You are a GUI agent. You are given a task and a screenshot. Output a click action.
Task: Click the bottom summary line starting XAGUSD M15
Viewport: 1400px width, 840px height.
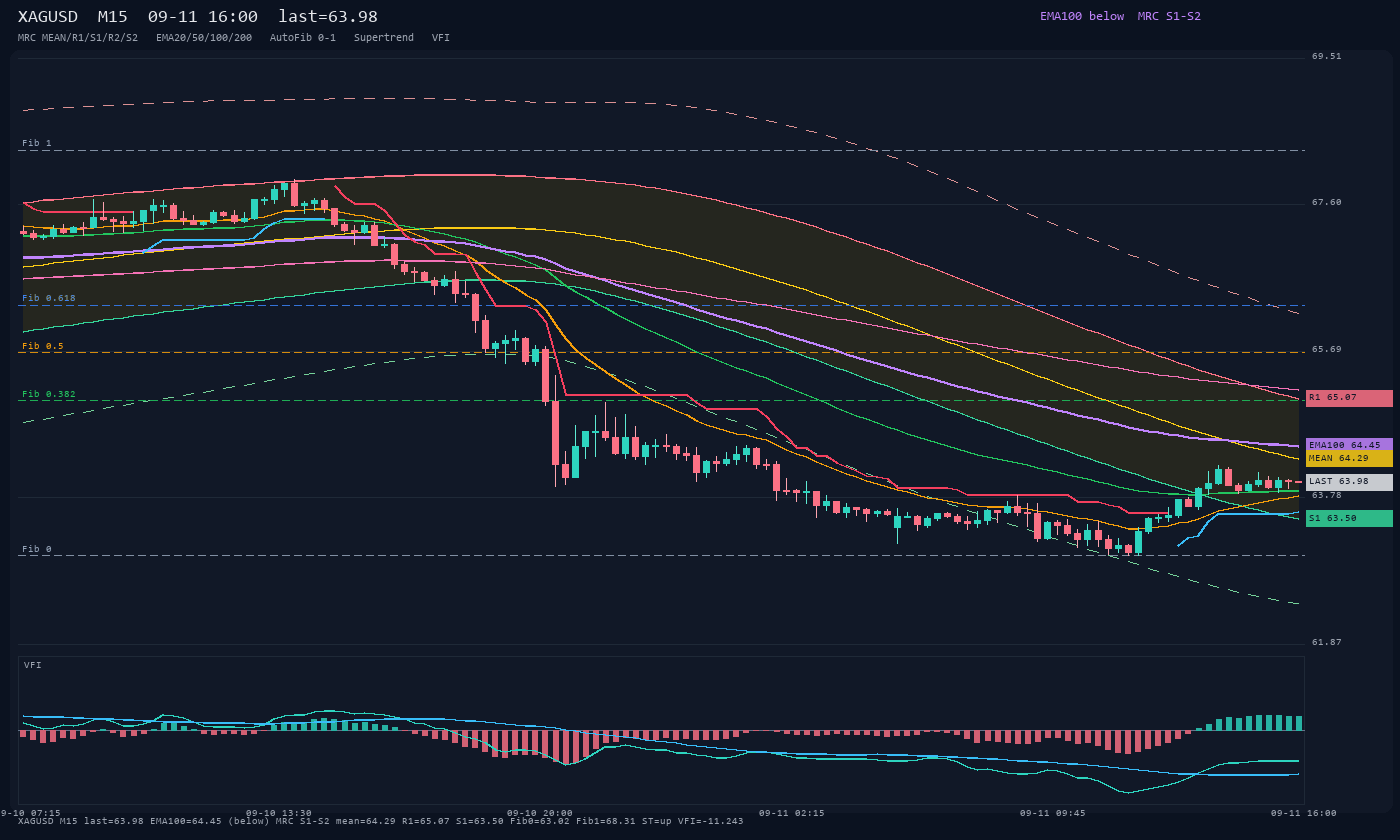(381, 822)
